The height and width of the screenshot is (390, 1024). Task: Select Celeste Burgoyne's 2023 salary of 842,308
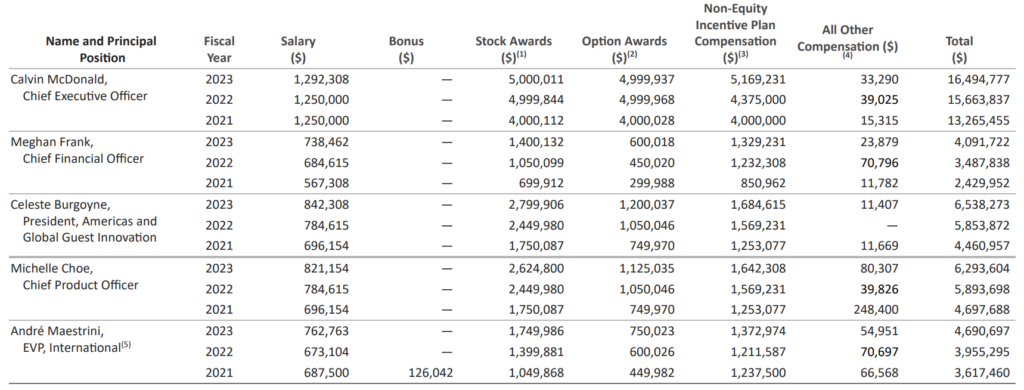(x=325, y=204)
